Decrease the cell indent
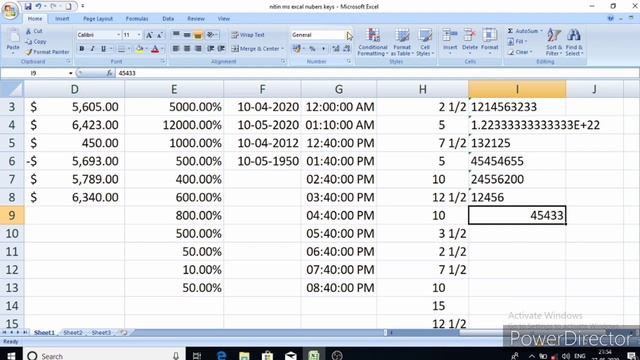Viewport: 640px width, 360px height. tap(211, 49)
